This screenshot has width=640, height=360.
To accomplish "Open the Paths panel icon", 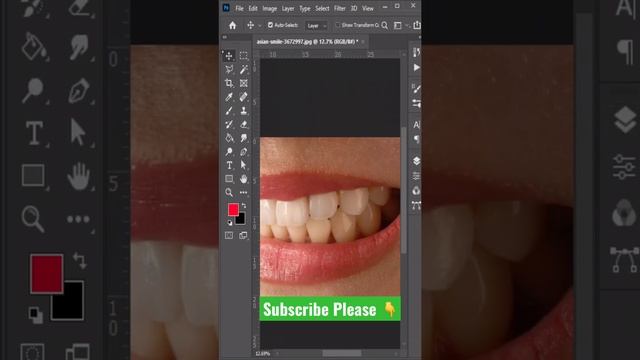I will [416, 205].
